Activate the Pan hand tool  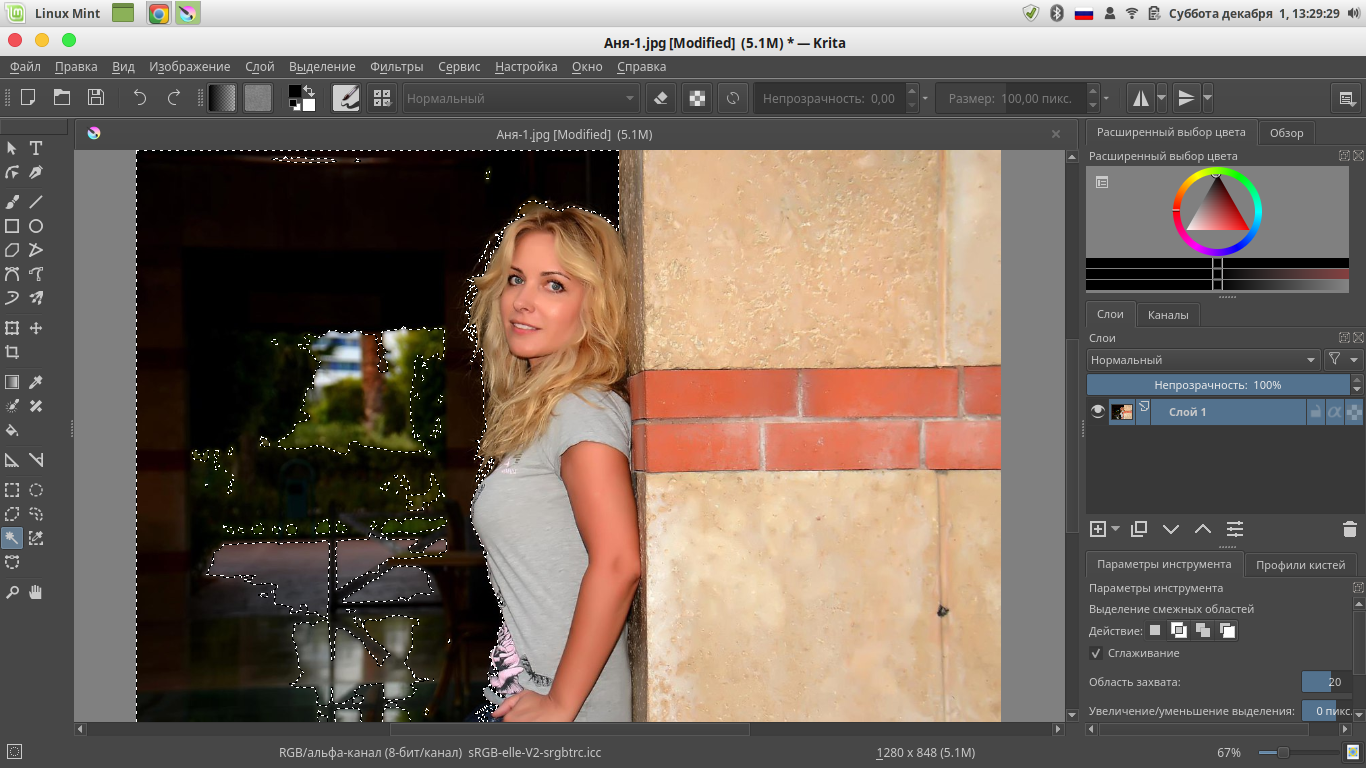click(36, 592)
